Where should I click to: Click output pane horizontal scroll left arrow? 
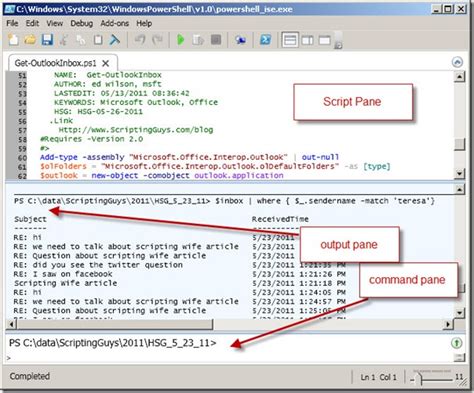(x=11, y=324)
